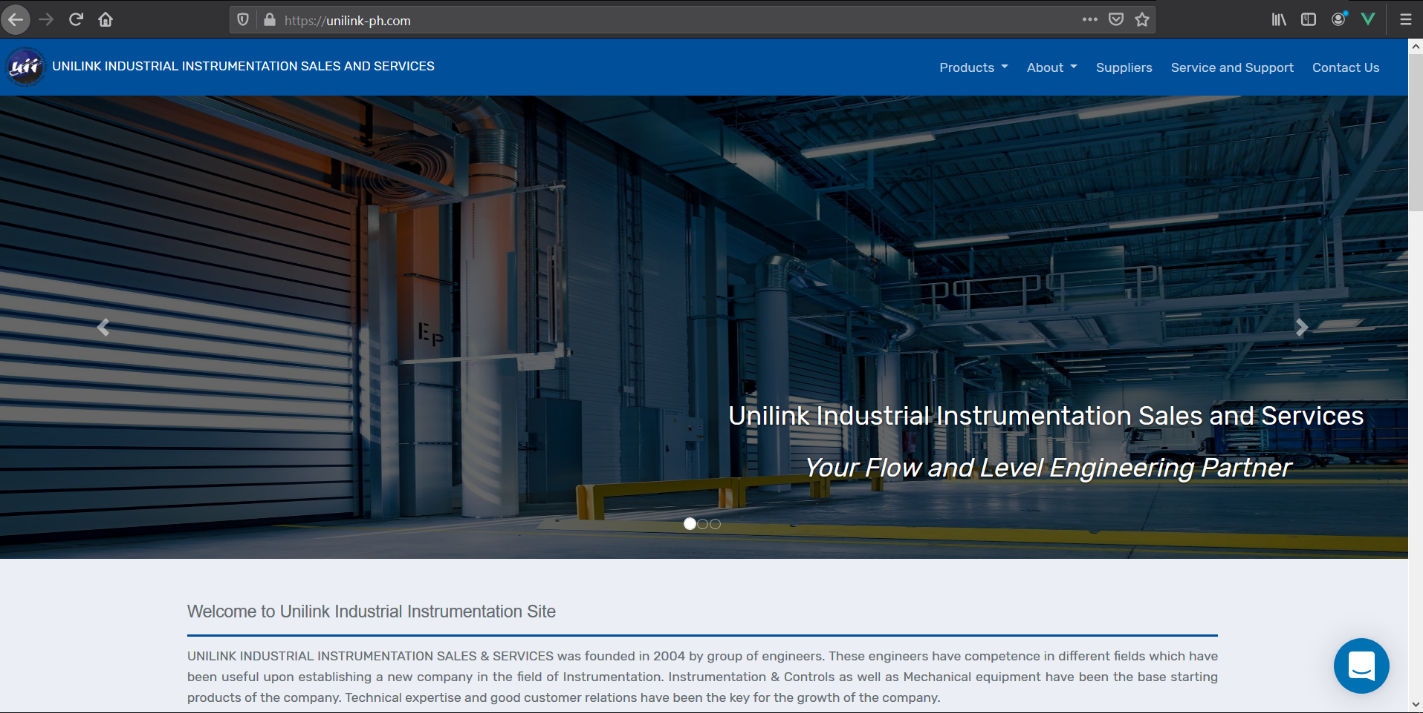1423x713 pixels.
Task: Click the Welcome to Unilink heading
Action: point(371,611)
